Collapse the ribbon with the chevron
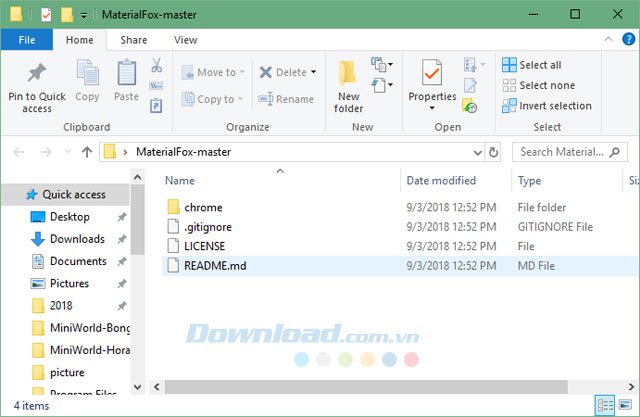This screenshot has height=417, width=640. click(x=608, y=39)
